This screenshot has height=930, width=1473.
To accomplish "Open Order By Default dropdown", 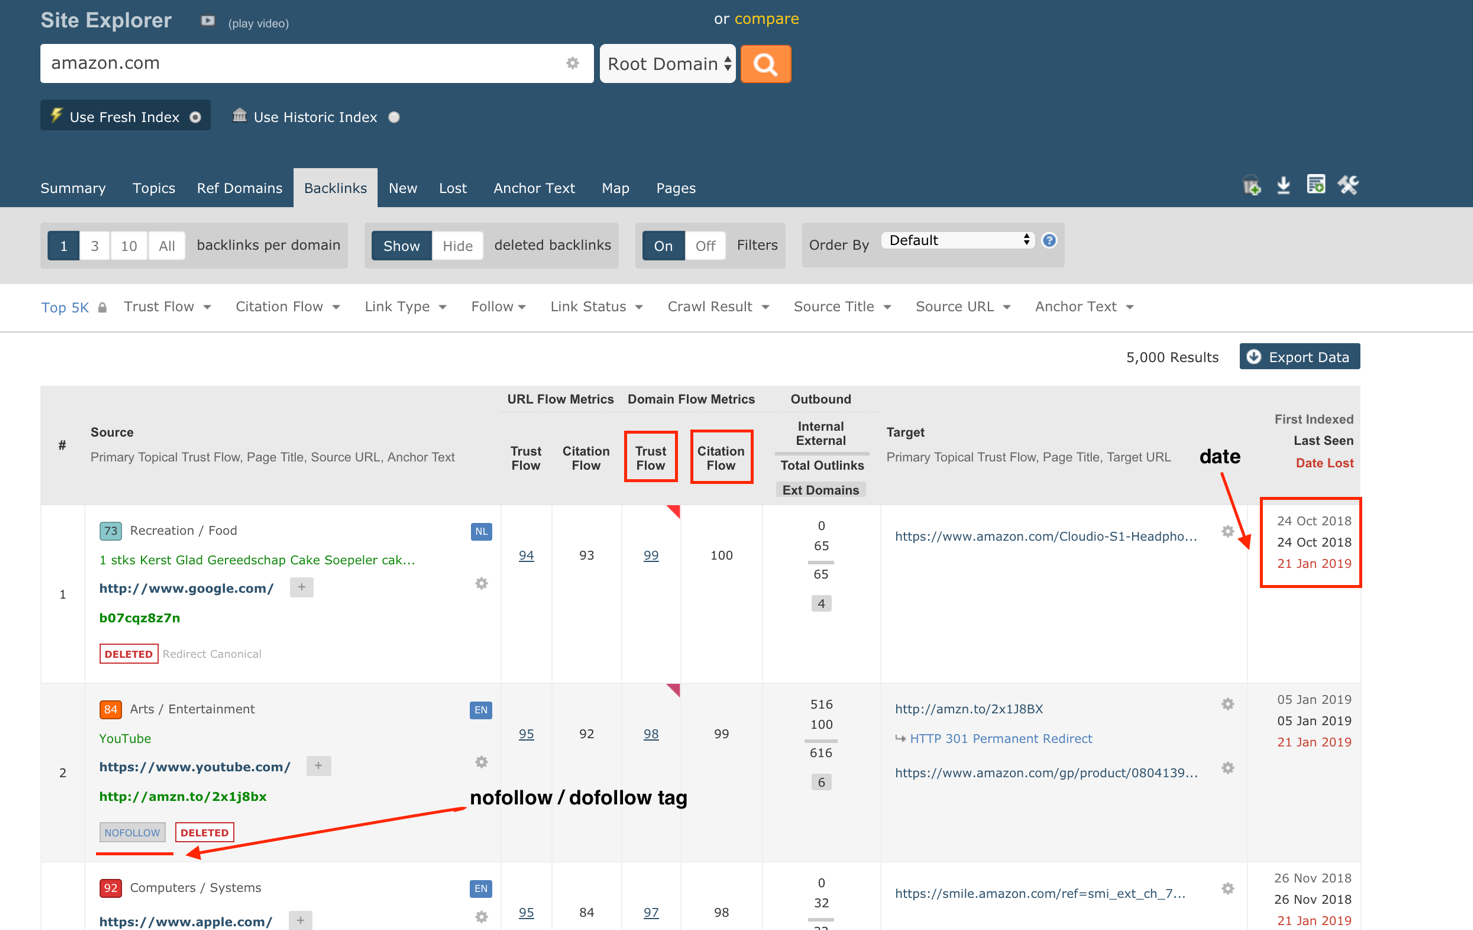I will pos(958,240).
